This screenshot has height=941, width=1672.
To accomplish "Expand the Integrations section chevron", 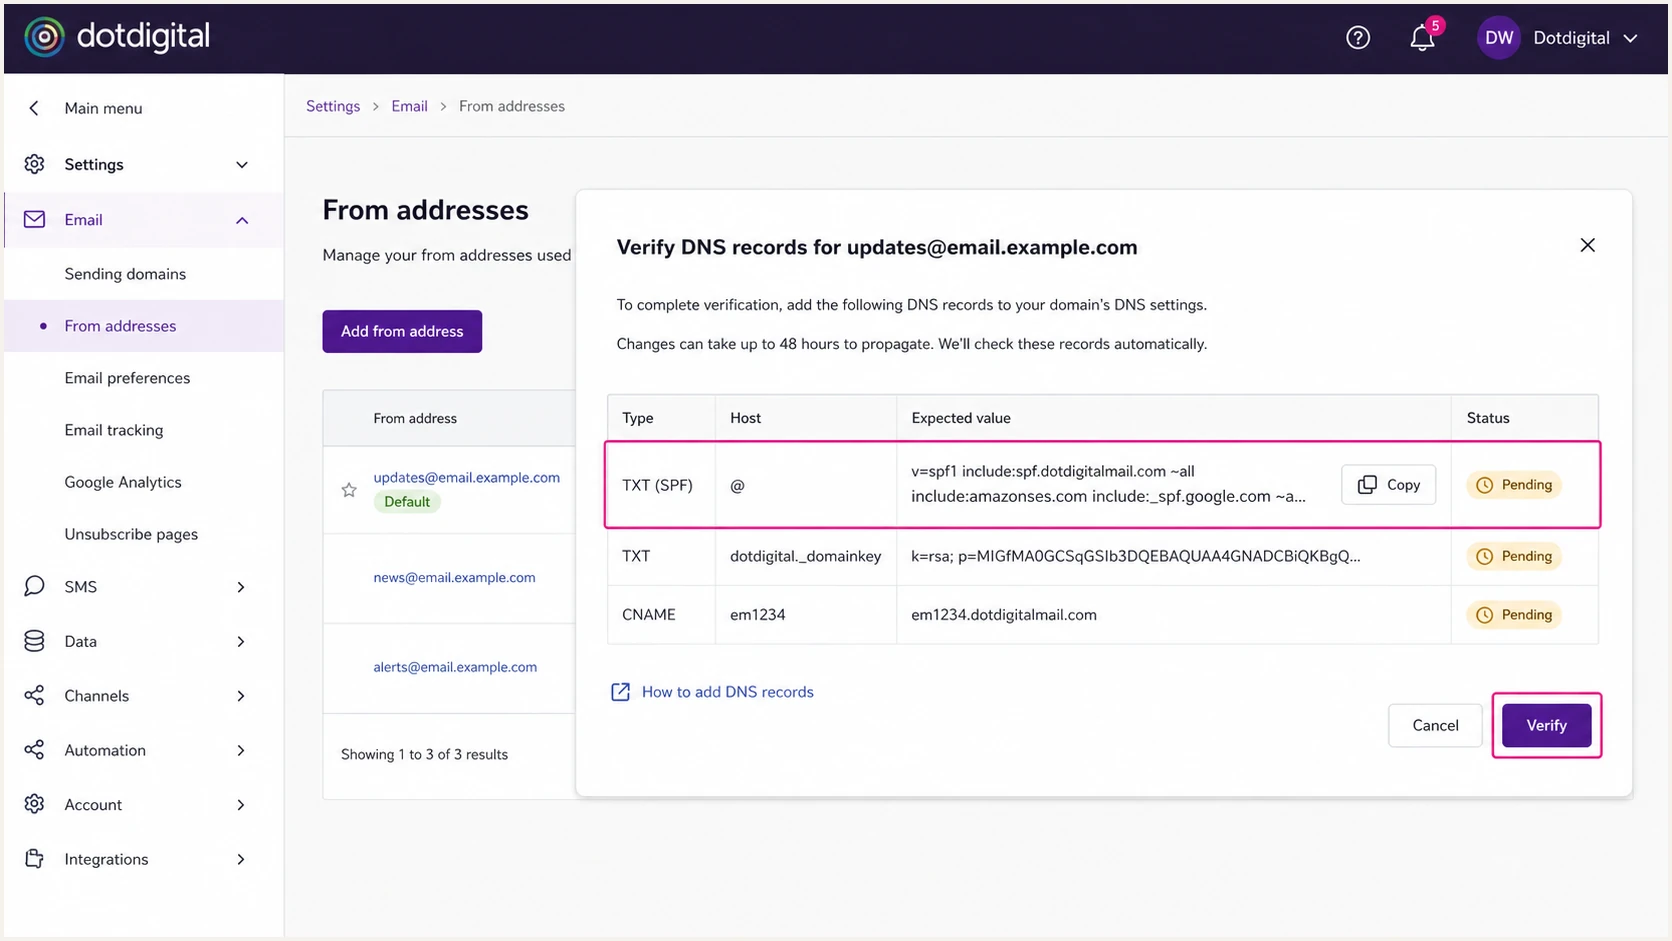I will point(241,859).
